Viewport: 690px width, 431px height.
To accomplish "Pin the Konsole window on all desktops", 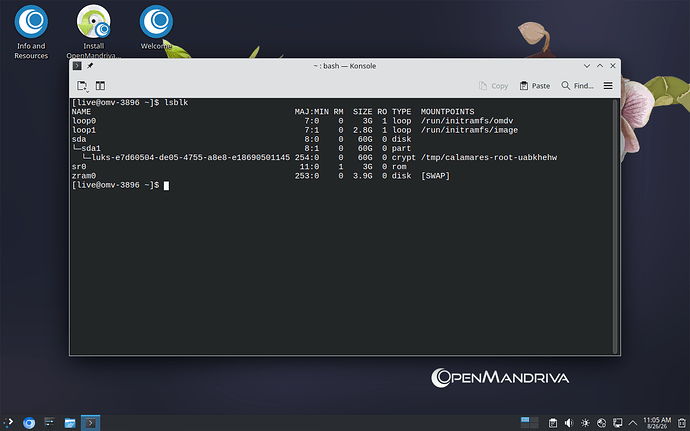I will tap(90, 66).
